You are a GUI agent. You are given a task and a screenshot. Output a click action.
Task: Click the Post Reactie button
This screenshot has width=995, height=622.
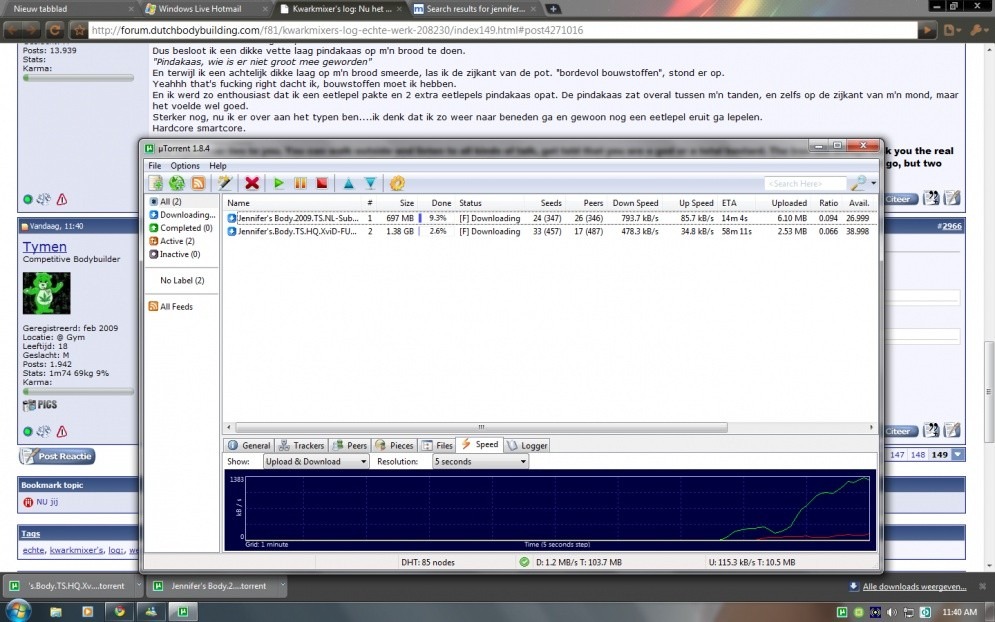57,456
